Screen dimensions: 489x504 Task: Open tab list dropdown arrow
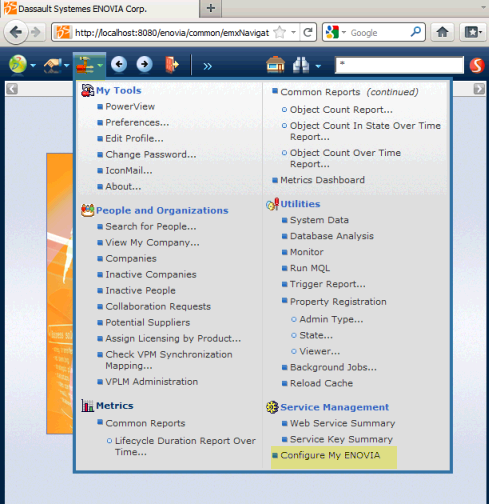(x=484, y=7)
